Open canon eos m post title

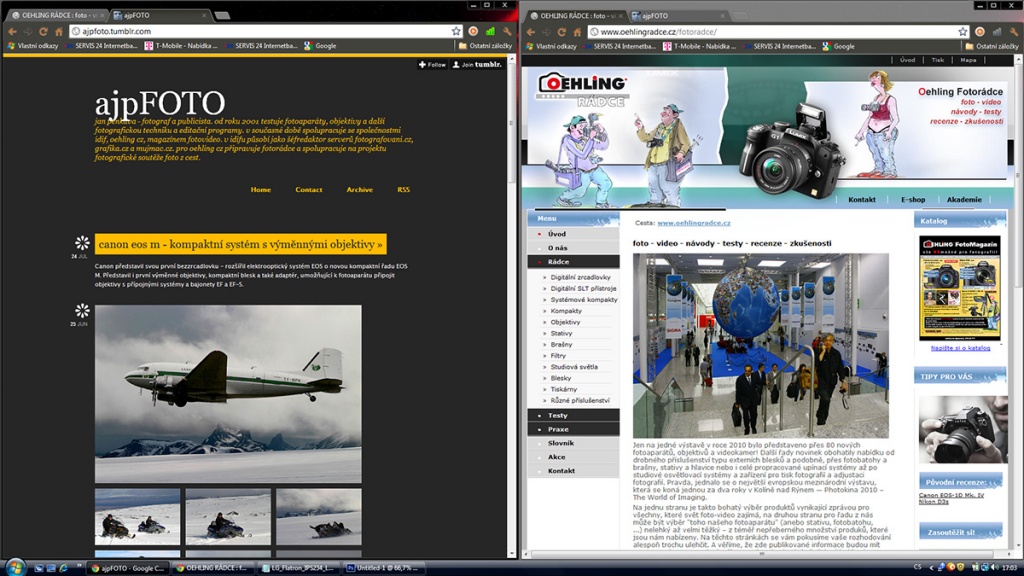(240, 244)
